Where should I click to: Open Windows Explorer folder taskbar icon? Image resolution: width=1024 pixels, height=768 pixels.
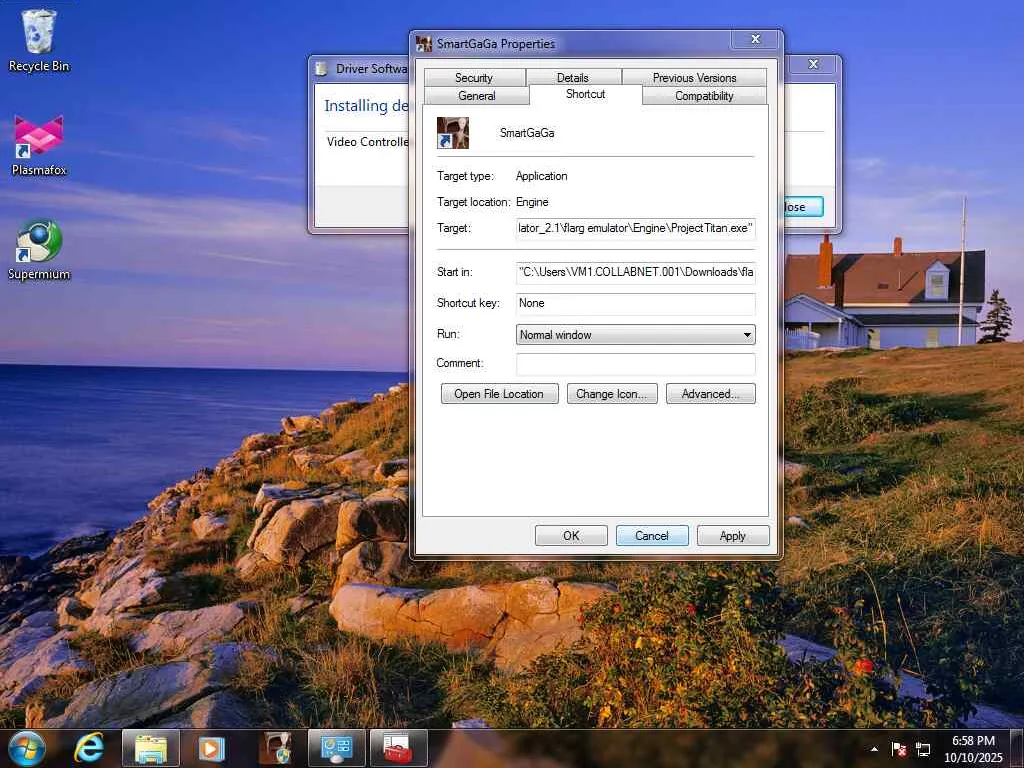click(151, 748)
